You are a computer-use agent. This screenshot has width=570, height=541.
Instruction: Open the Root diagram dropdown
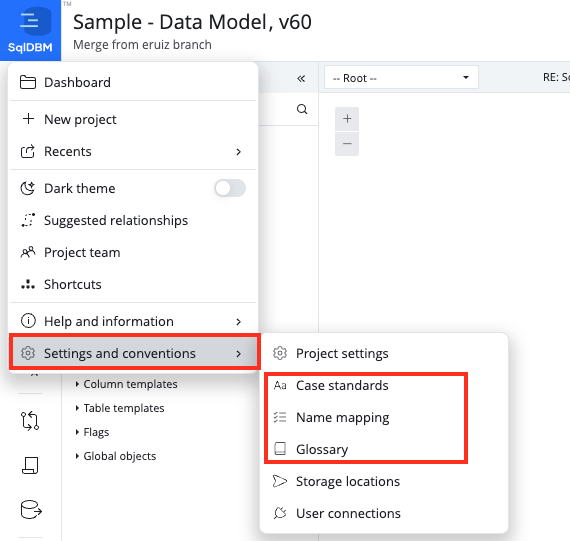pos(401,77)
